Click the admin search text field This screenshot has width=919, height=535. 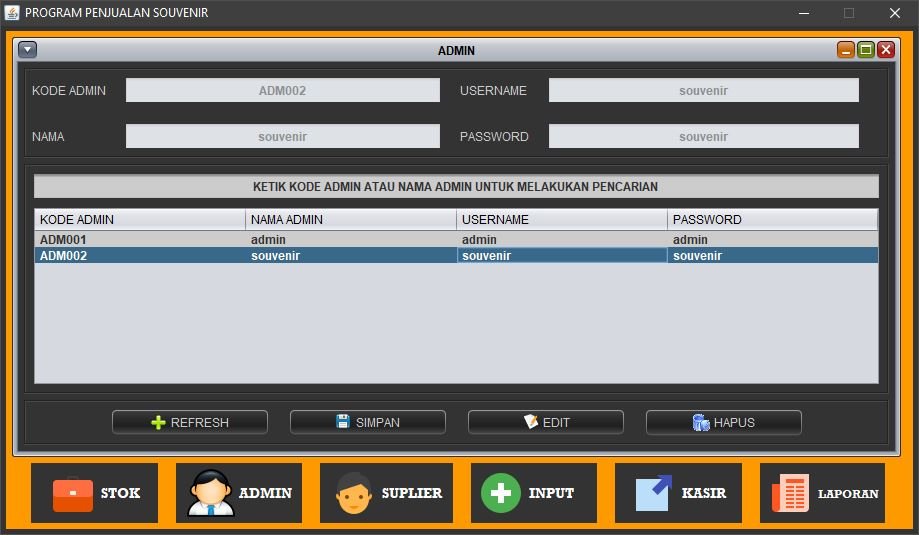click(x=456, y=187)
